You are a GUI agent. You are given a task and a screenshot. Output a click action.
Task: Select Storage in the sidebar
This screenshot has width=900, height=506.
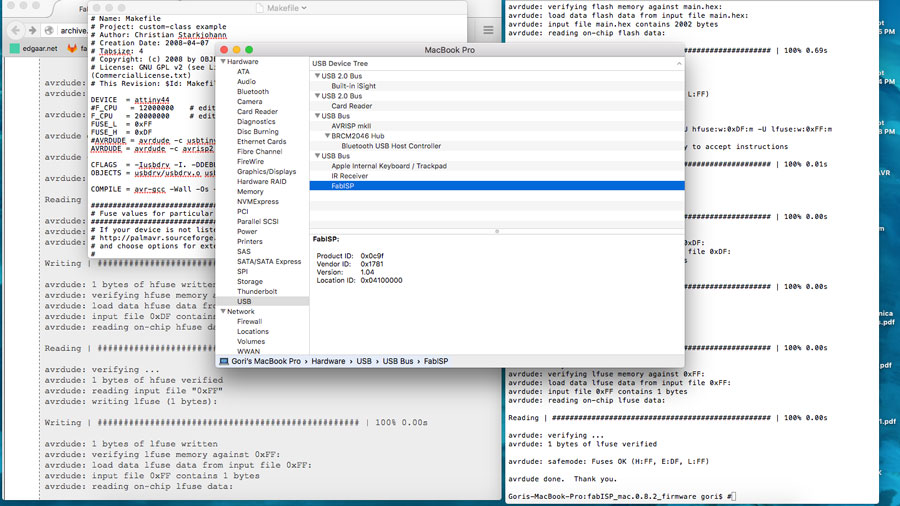[250, 282]
